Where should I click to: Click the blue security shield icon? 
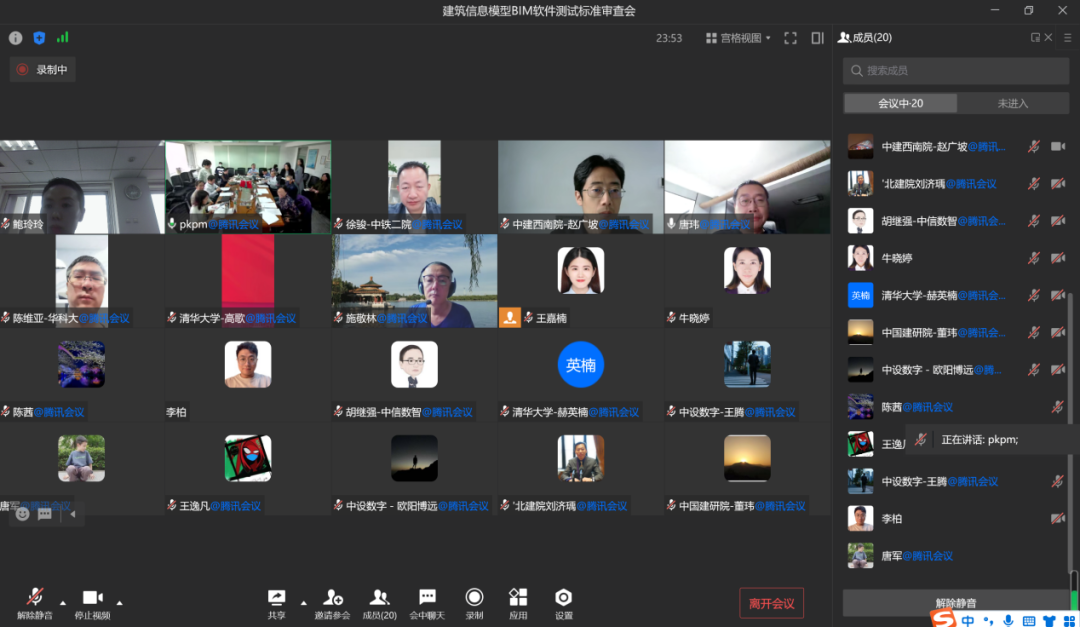[39, 38]
